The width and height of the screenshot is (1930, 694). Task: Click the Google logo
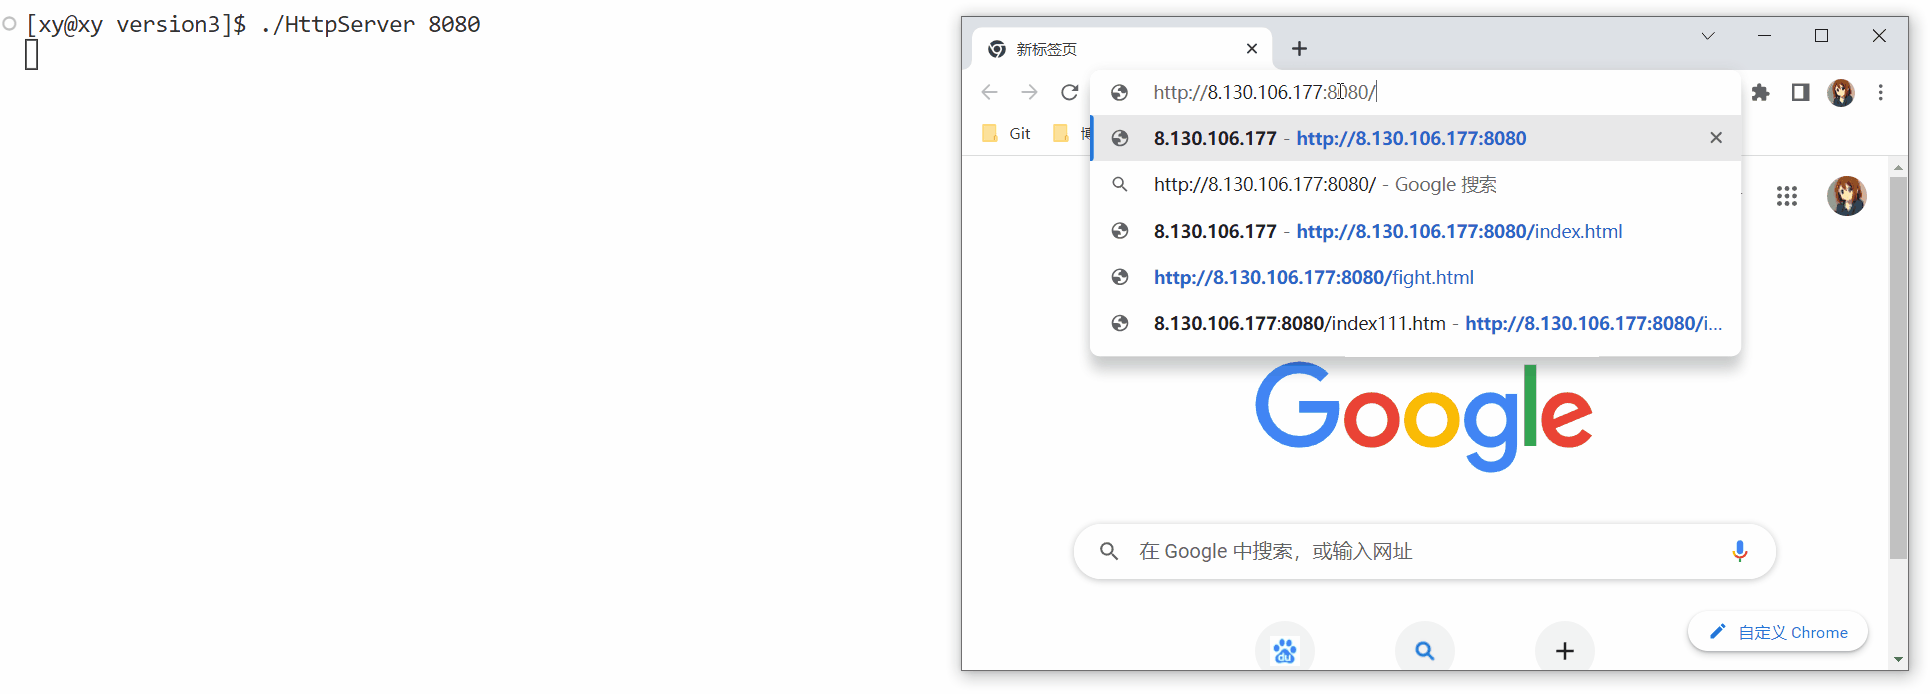pyautogui.click(x=1424, y=416)
